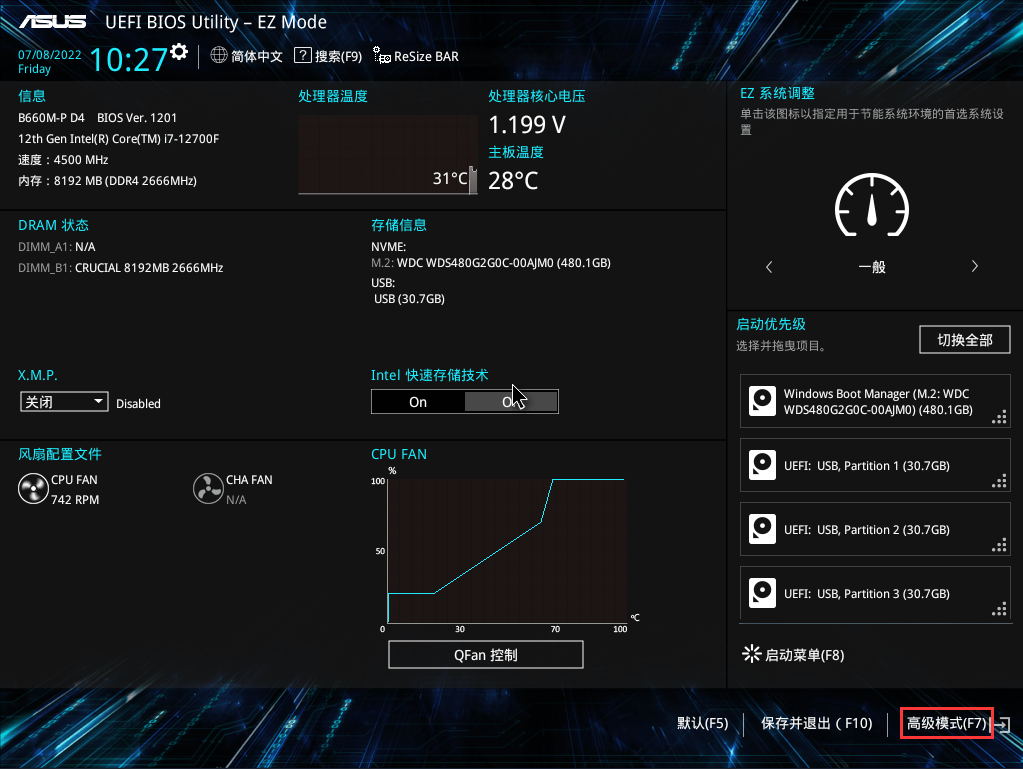
Task: Turn Intel Rapid Storage Technology On
Action: 418,402
